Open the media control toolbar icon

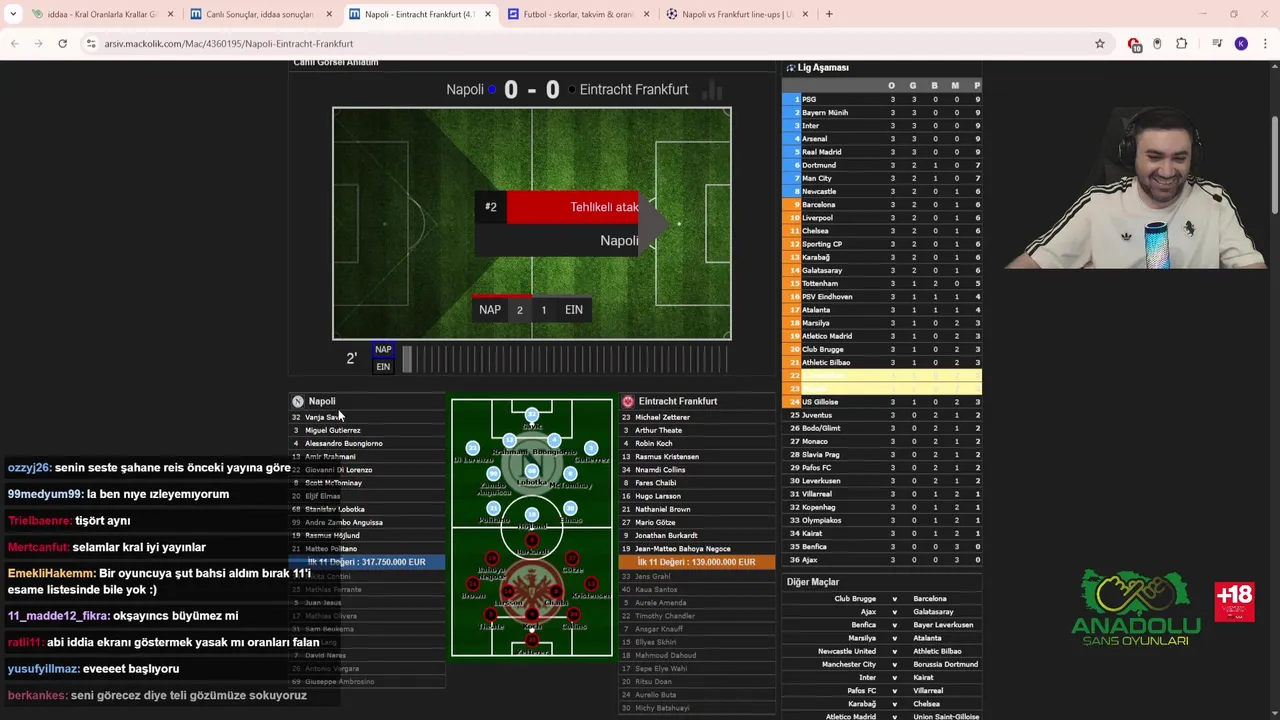pos(1217,44)
